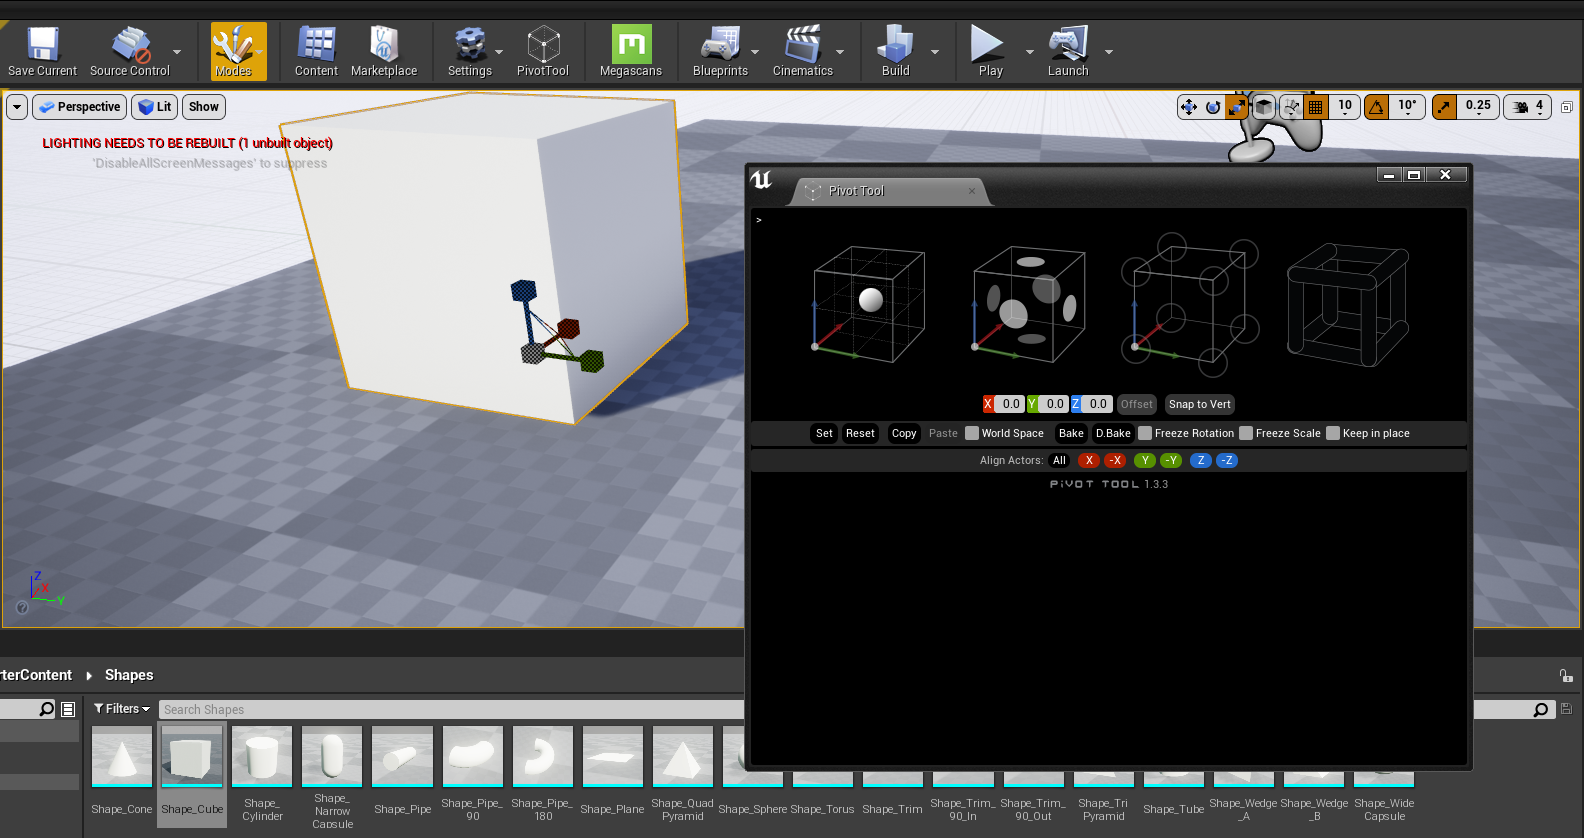This screenshot has height=838, width=1584.
Task: Click the Align Actors All button
Action: 1060,460
